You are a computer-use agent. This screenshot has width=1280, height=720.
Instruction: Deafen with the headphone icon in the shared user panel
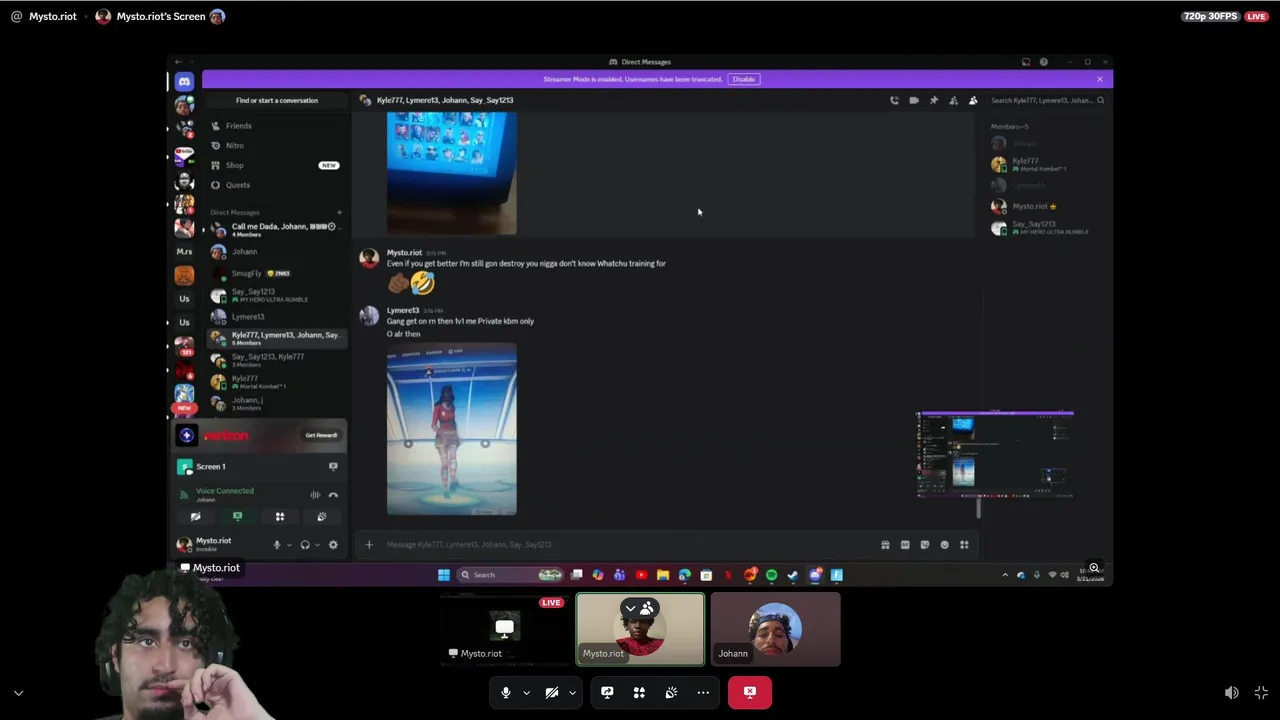(305, 545)
